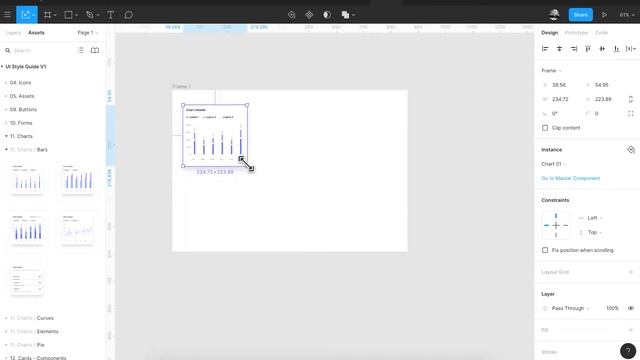The image size is (640, 360).
Task: Click the Share button
Action: click(x=580, y=15)
